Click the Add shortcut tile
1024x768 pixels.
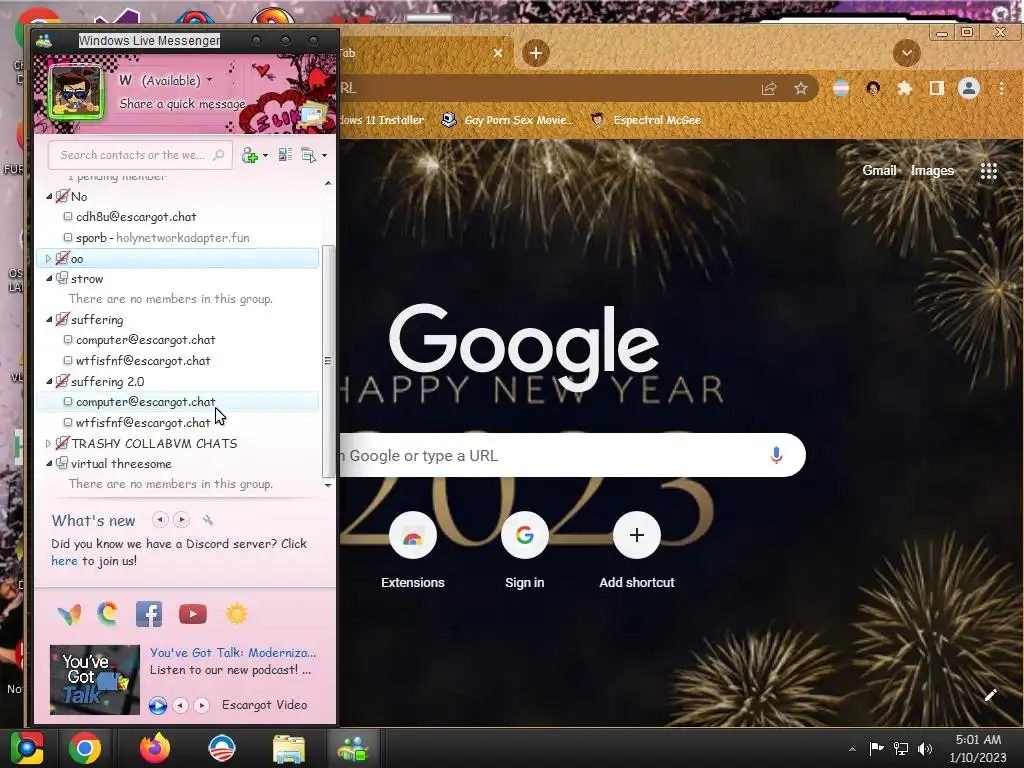(637, 552)
